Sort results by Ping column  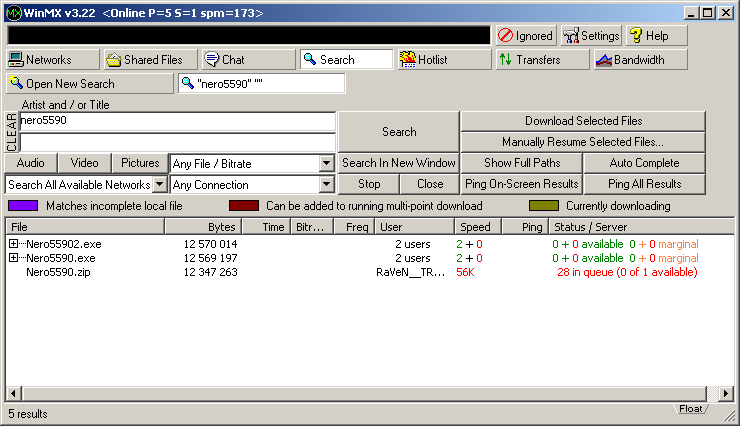click(525, 227)
